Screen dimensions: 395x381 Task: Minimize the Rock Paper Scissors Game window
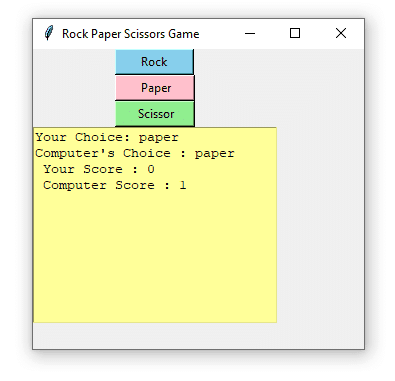coord(250,33)
